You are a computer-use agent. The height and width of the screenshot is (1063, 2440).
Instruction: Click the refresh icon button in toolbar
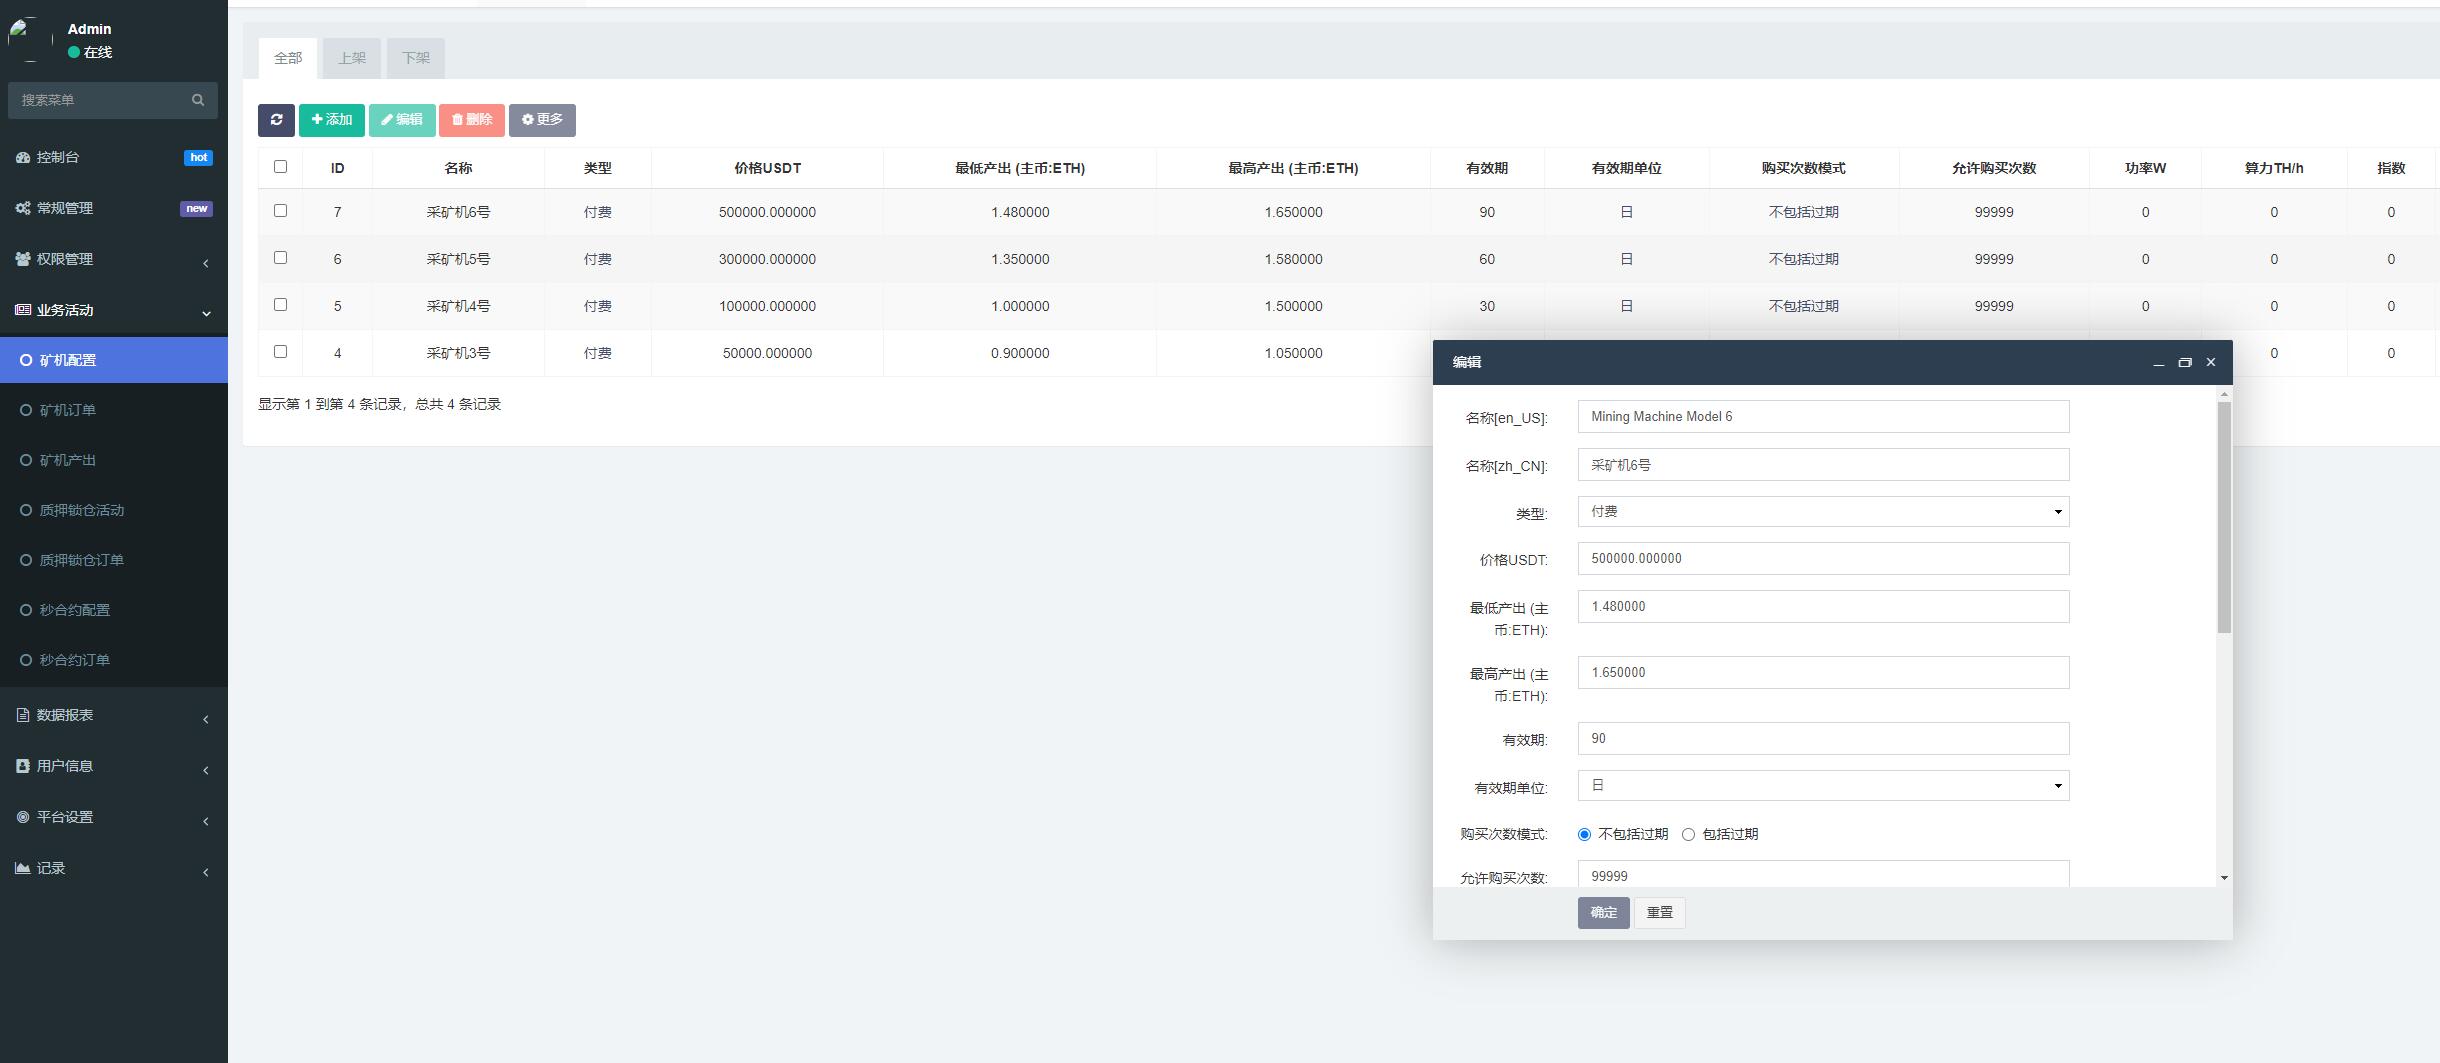coord(276,120)
